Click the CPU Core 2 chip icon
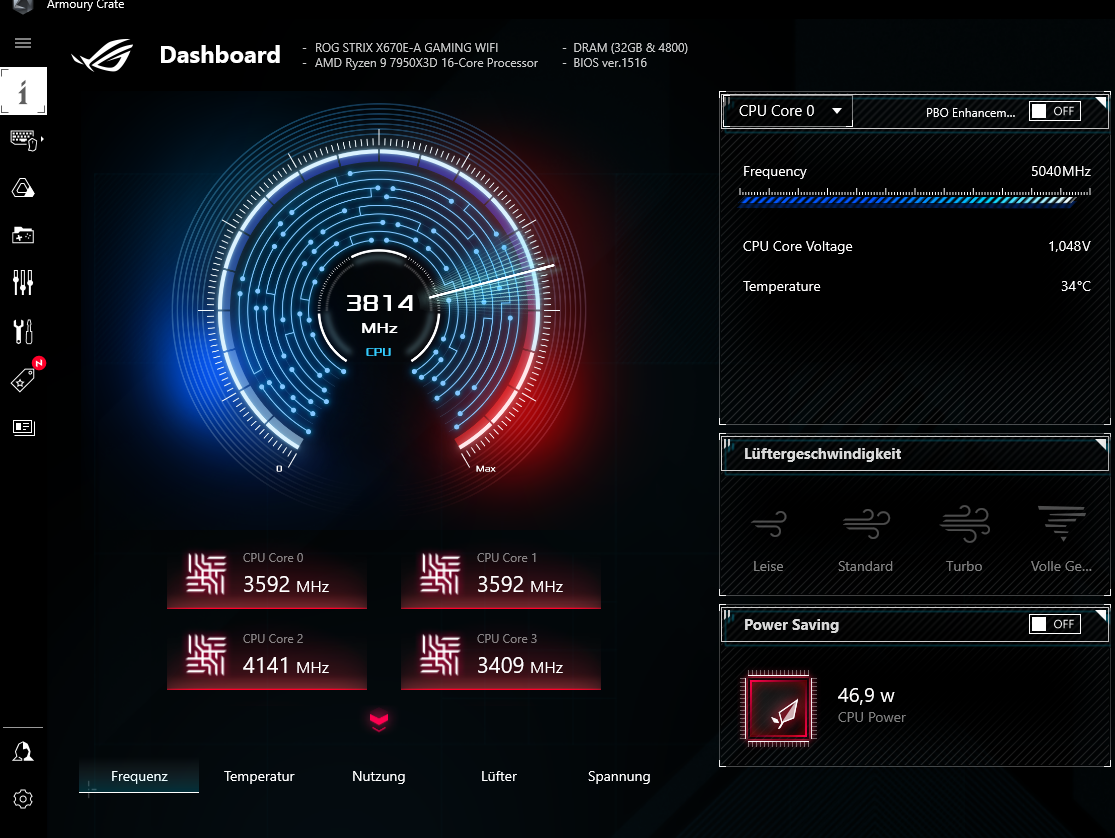 coord(206,654)
